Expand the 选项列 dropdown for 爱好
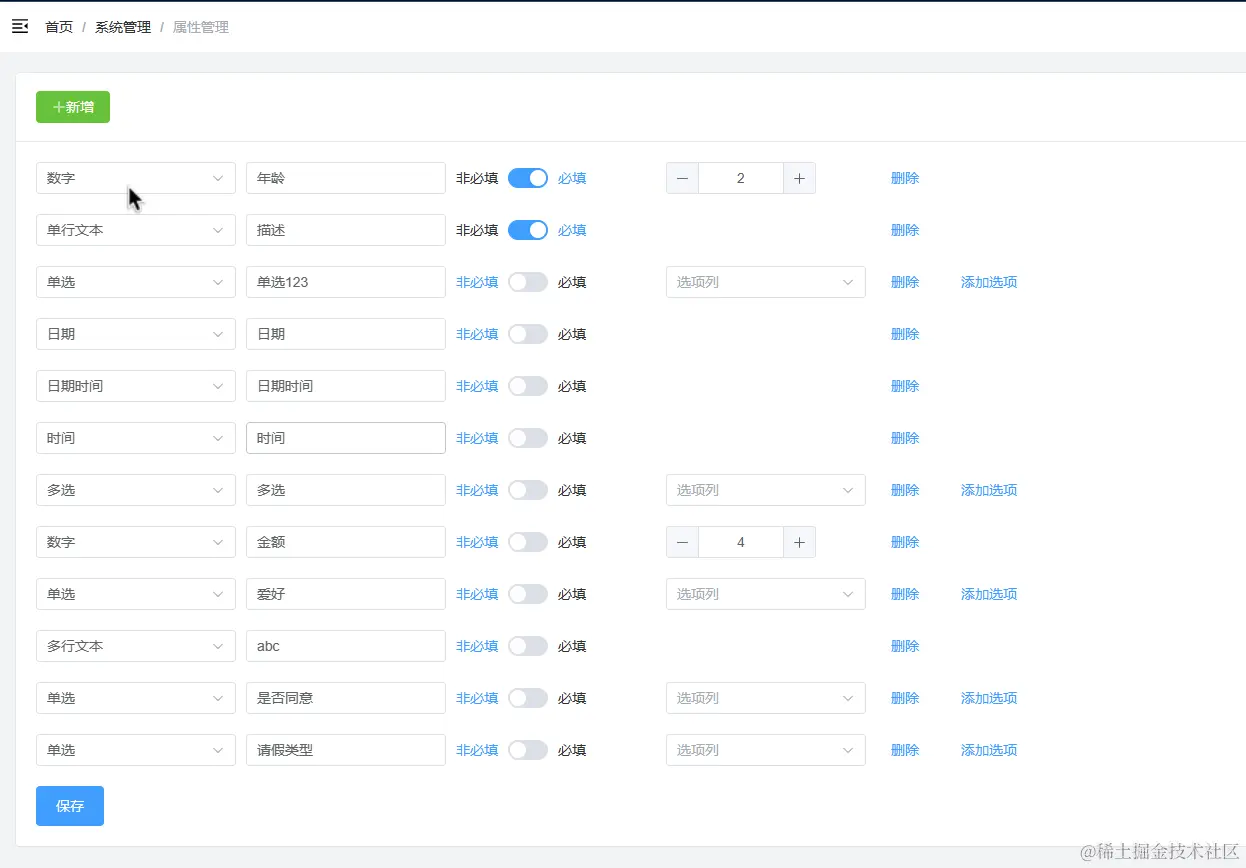1246x868 pixels. [x=766, y=594]
